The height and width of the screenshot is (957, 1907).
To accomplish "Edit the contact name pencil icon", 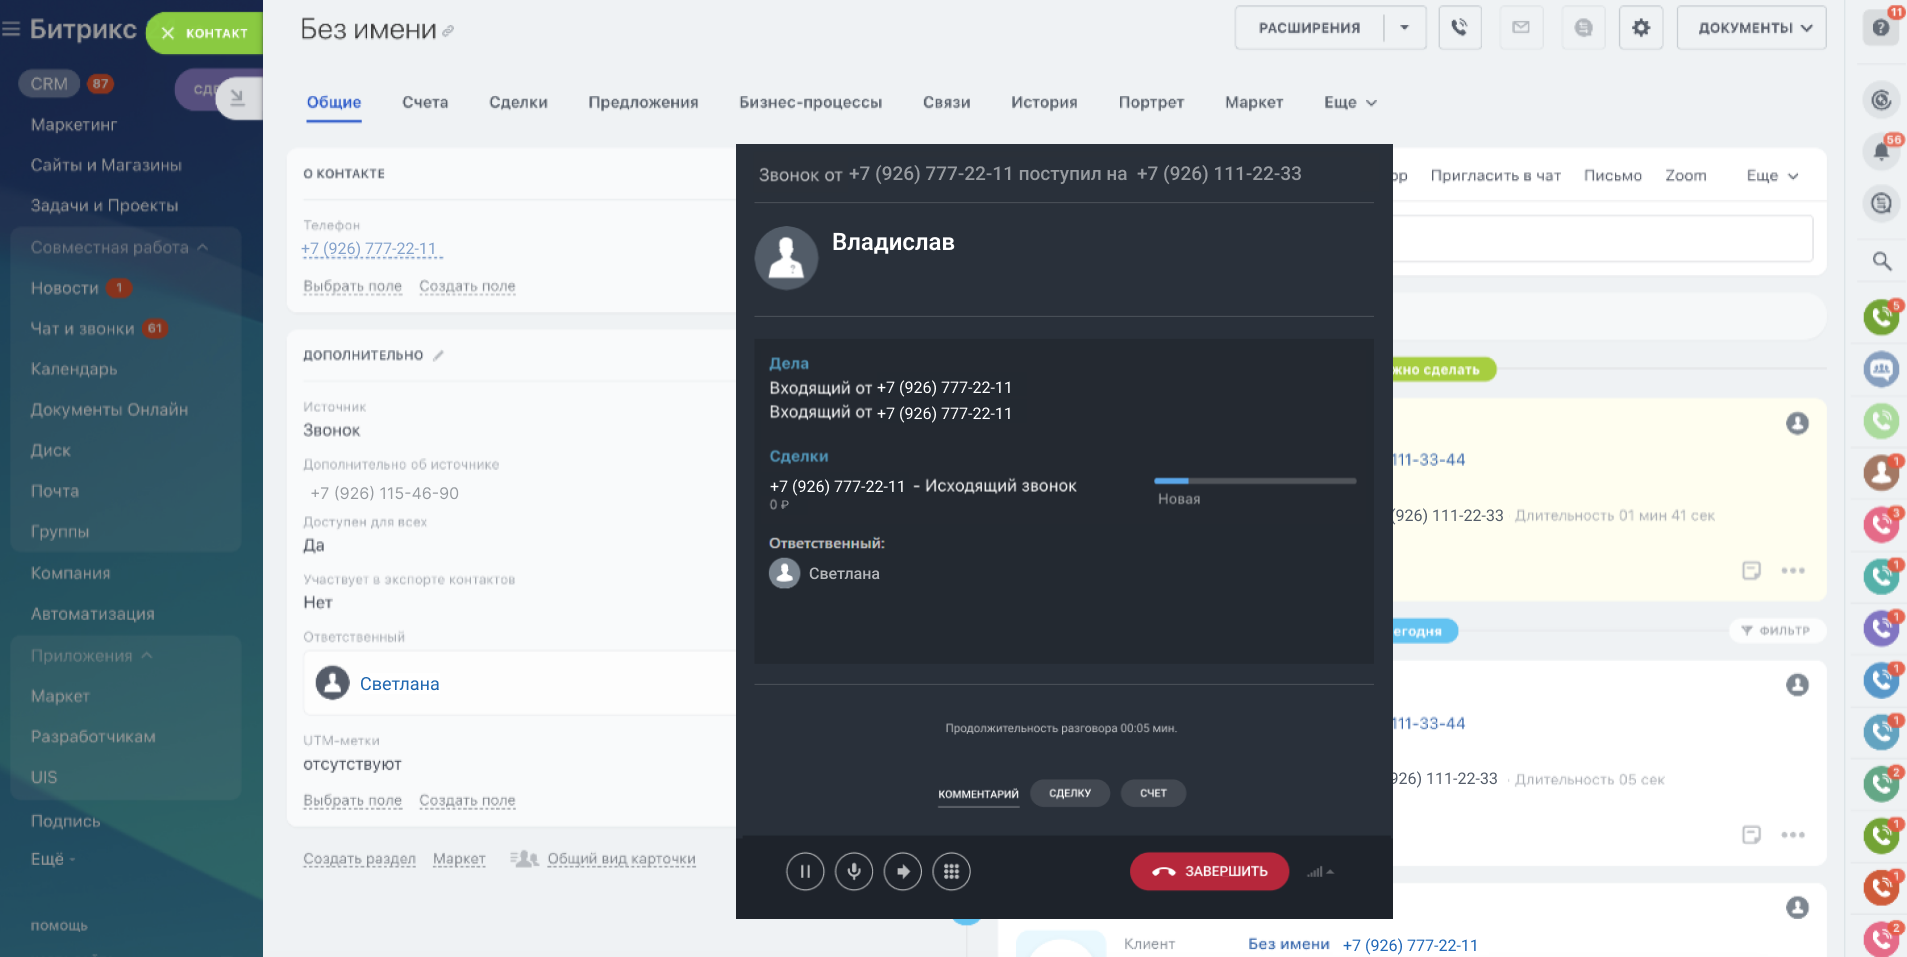I will click(448, 31).
